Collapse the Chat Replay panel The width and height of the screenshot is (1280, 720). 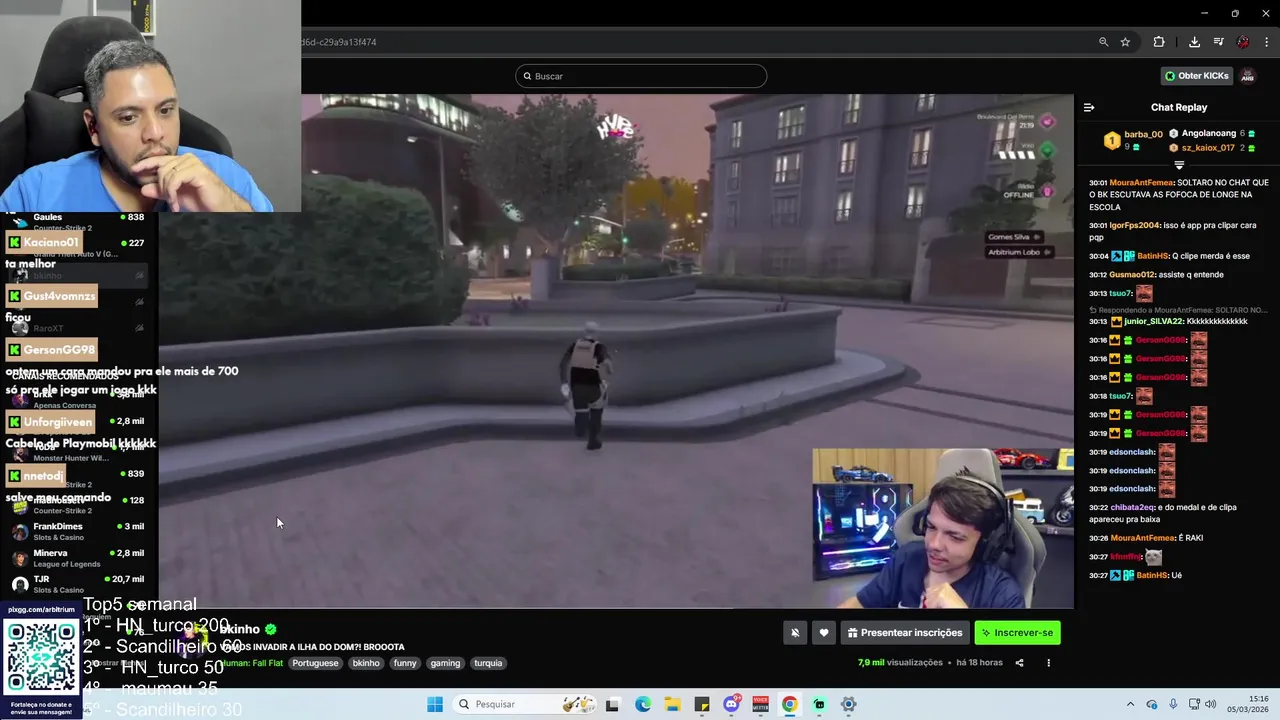tap(1089, 107)
